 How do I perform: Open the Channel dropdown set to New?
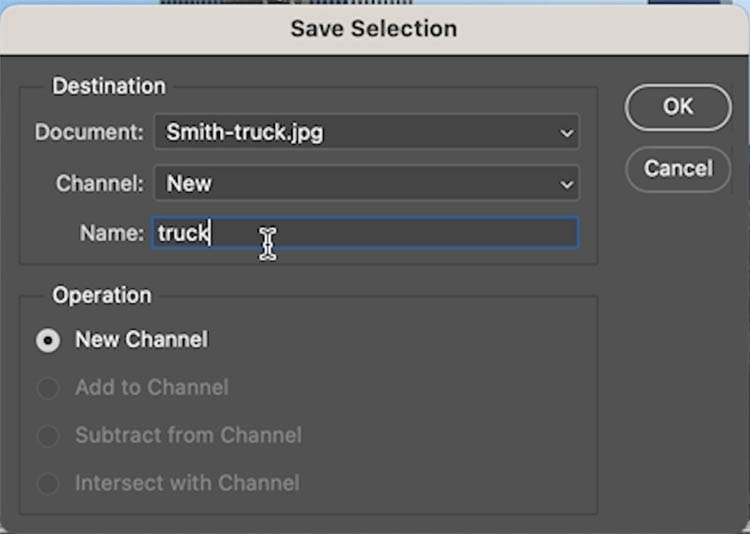pos(367,183)
